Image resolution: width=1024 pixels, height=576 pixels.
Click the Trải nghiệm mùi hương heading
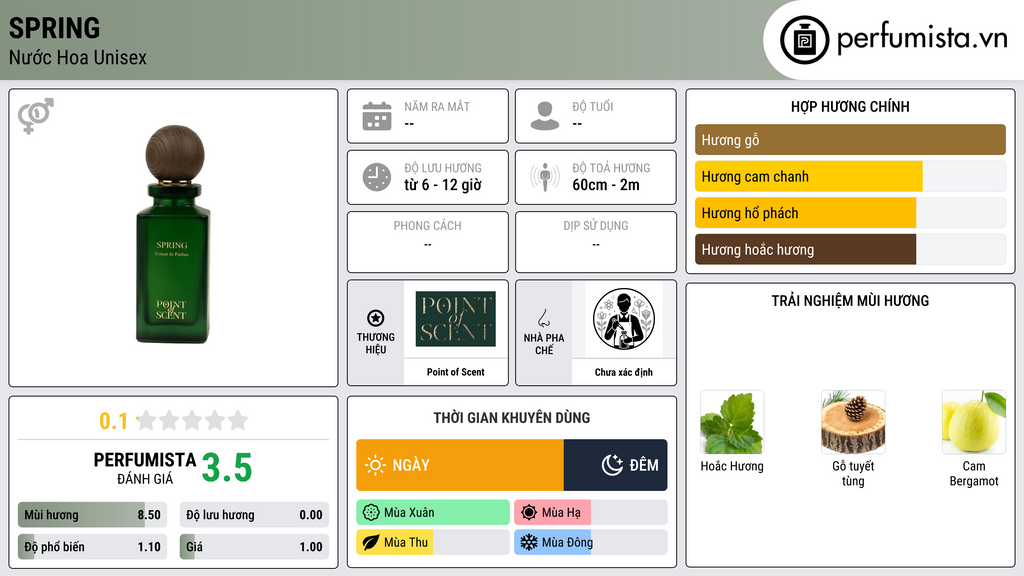pyautogui.click(x=850, y=301)
